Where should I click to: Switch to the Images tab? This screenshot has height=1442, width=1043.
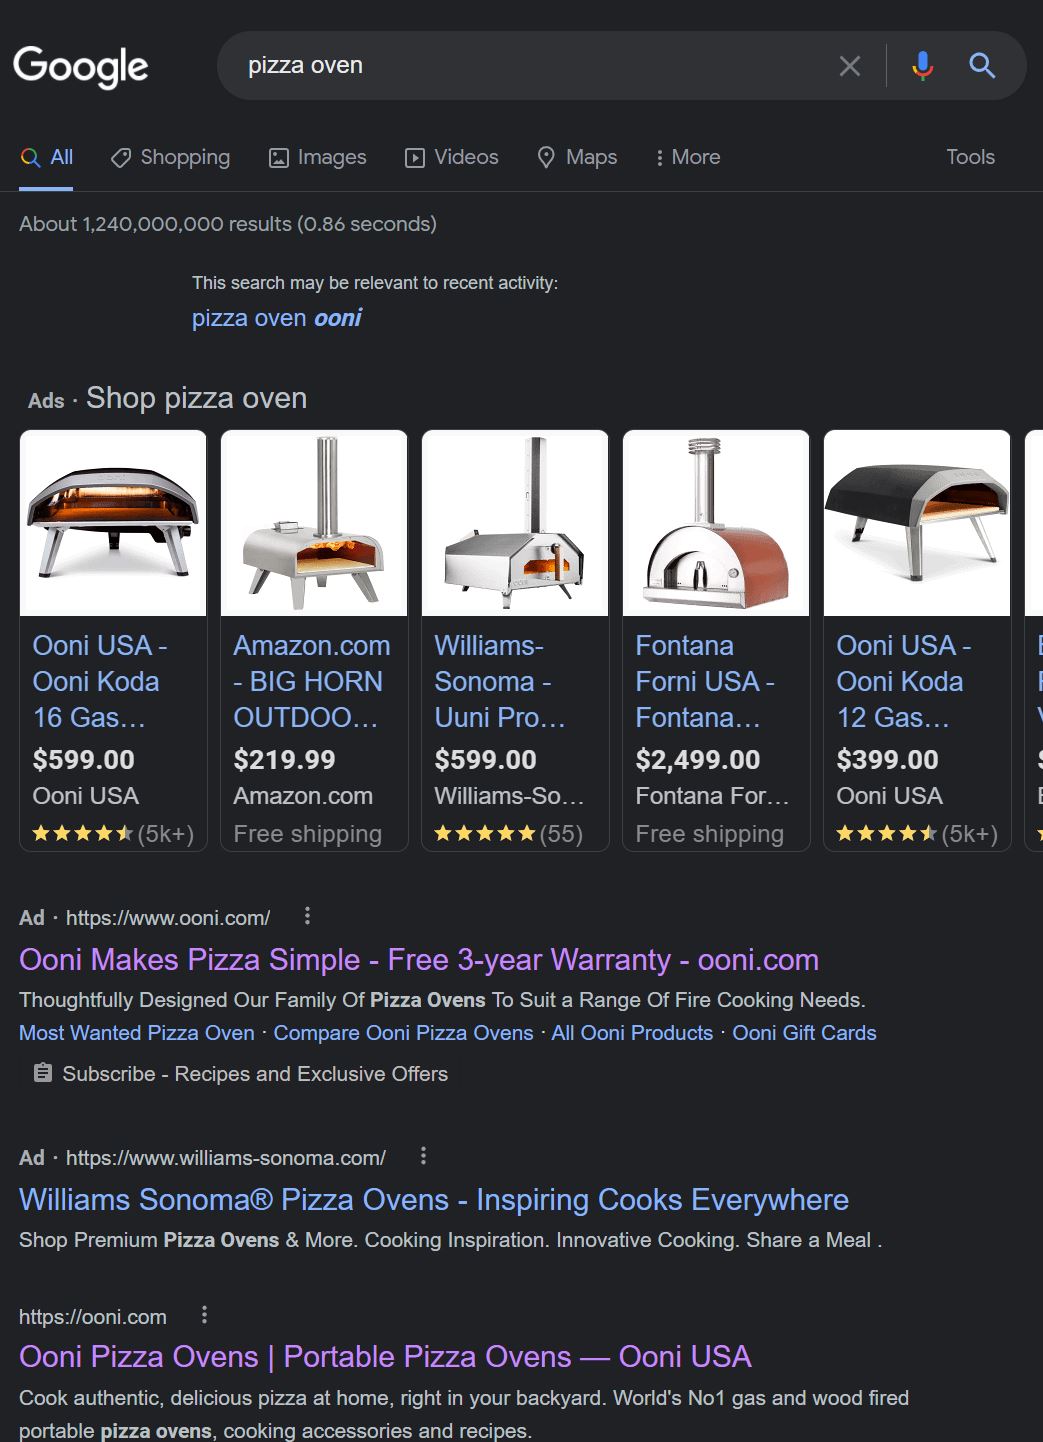[x=318, y=157]
